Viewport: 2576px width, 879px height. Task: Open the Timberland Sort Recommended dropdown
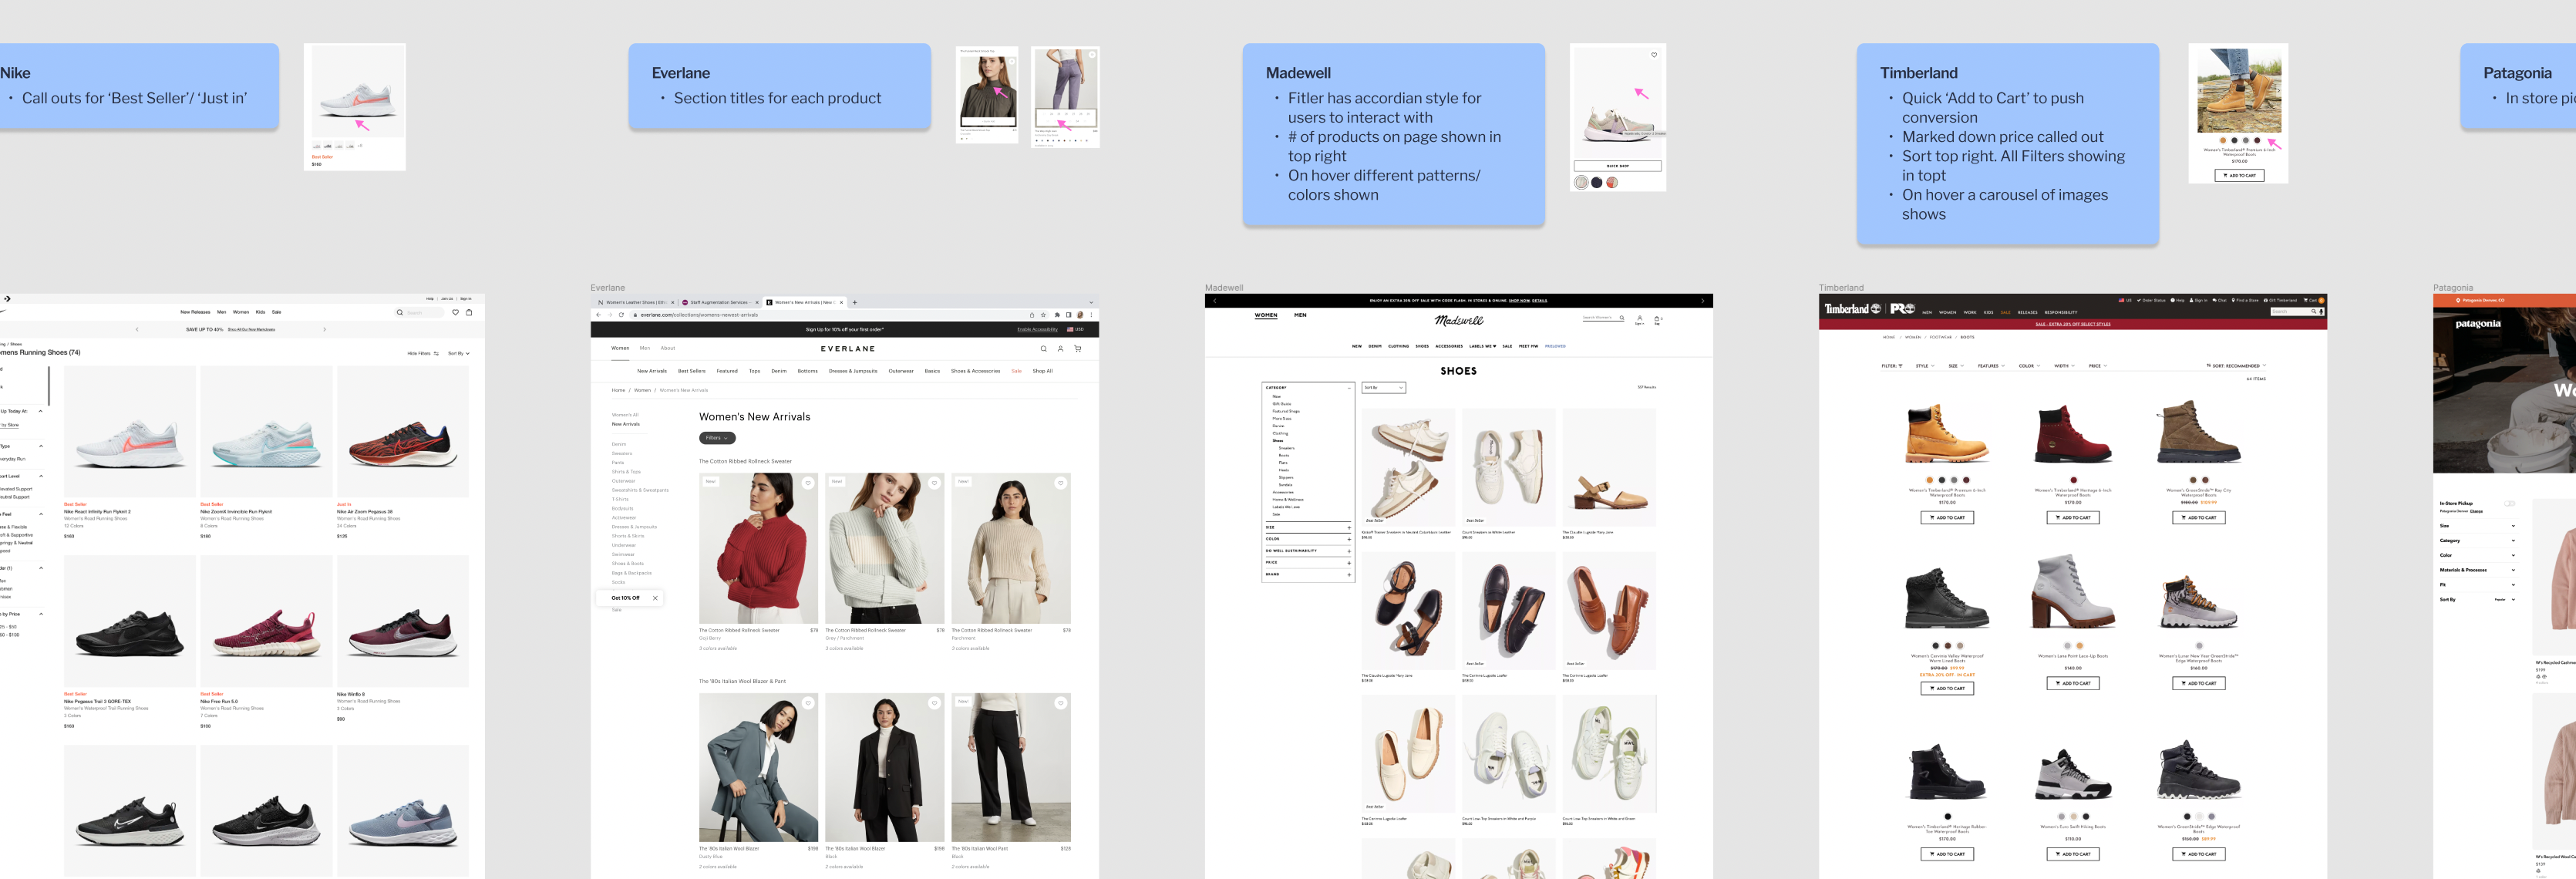click(x=2236, y=366)
